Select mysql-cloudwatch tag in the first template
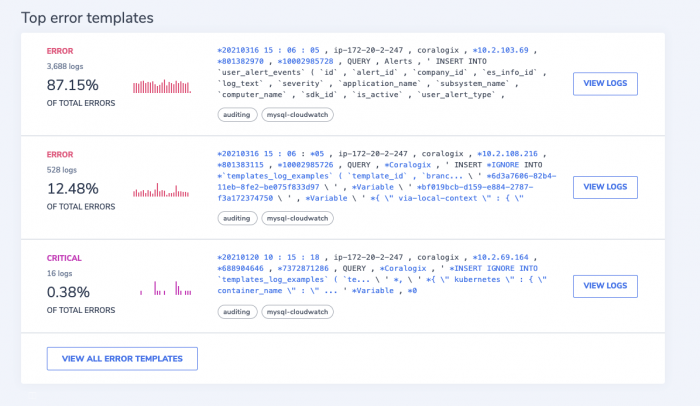This screenshot has width=700, height=406. [x=297, y=115]
